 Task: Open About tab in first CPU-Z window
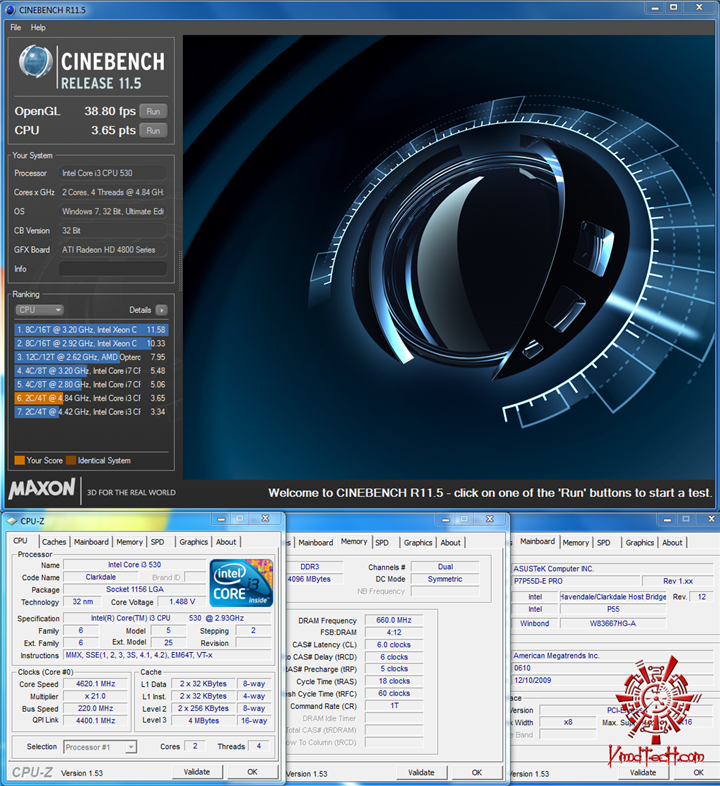[x=226, y=542]
